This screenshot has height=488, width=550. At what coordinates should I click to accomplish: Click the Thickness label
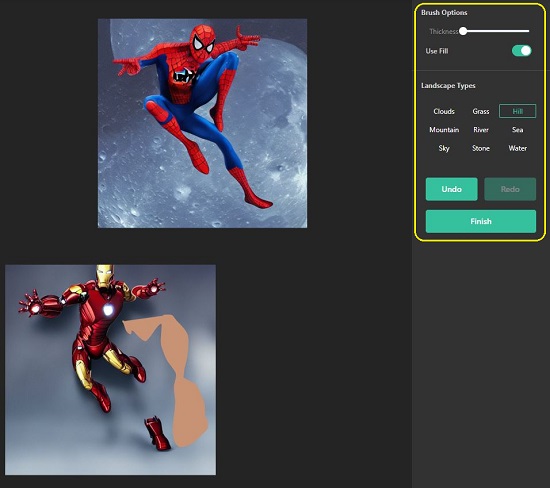(443, 32)
